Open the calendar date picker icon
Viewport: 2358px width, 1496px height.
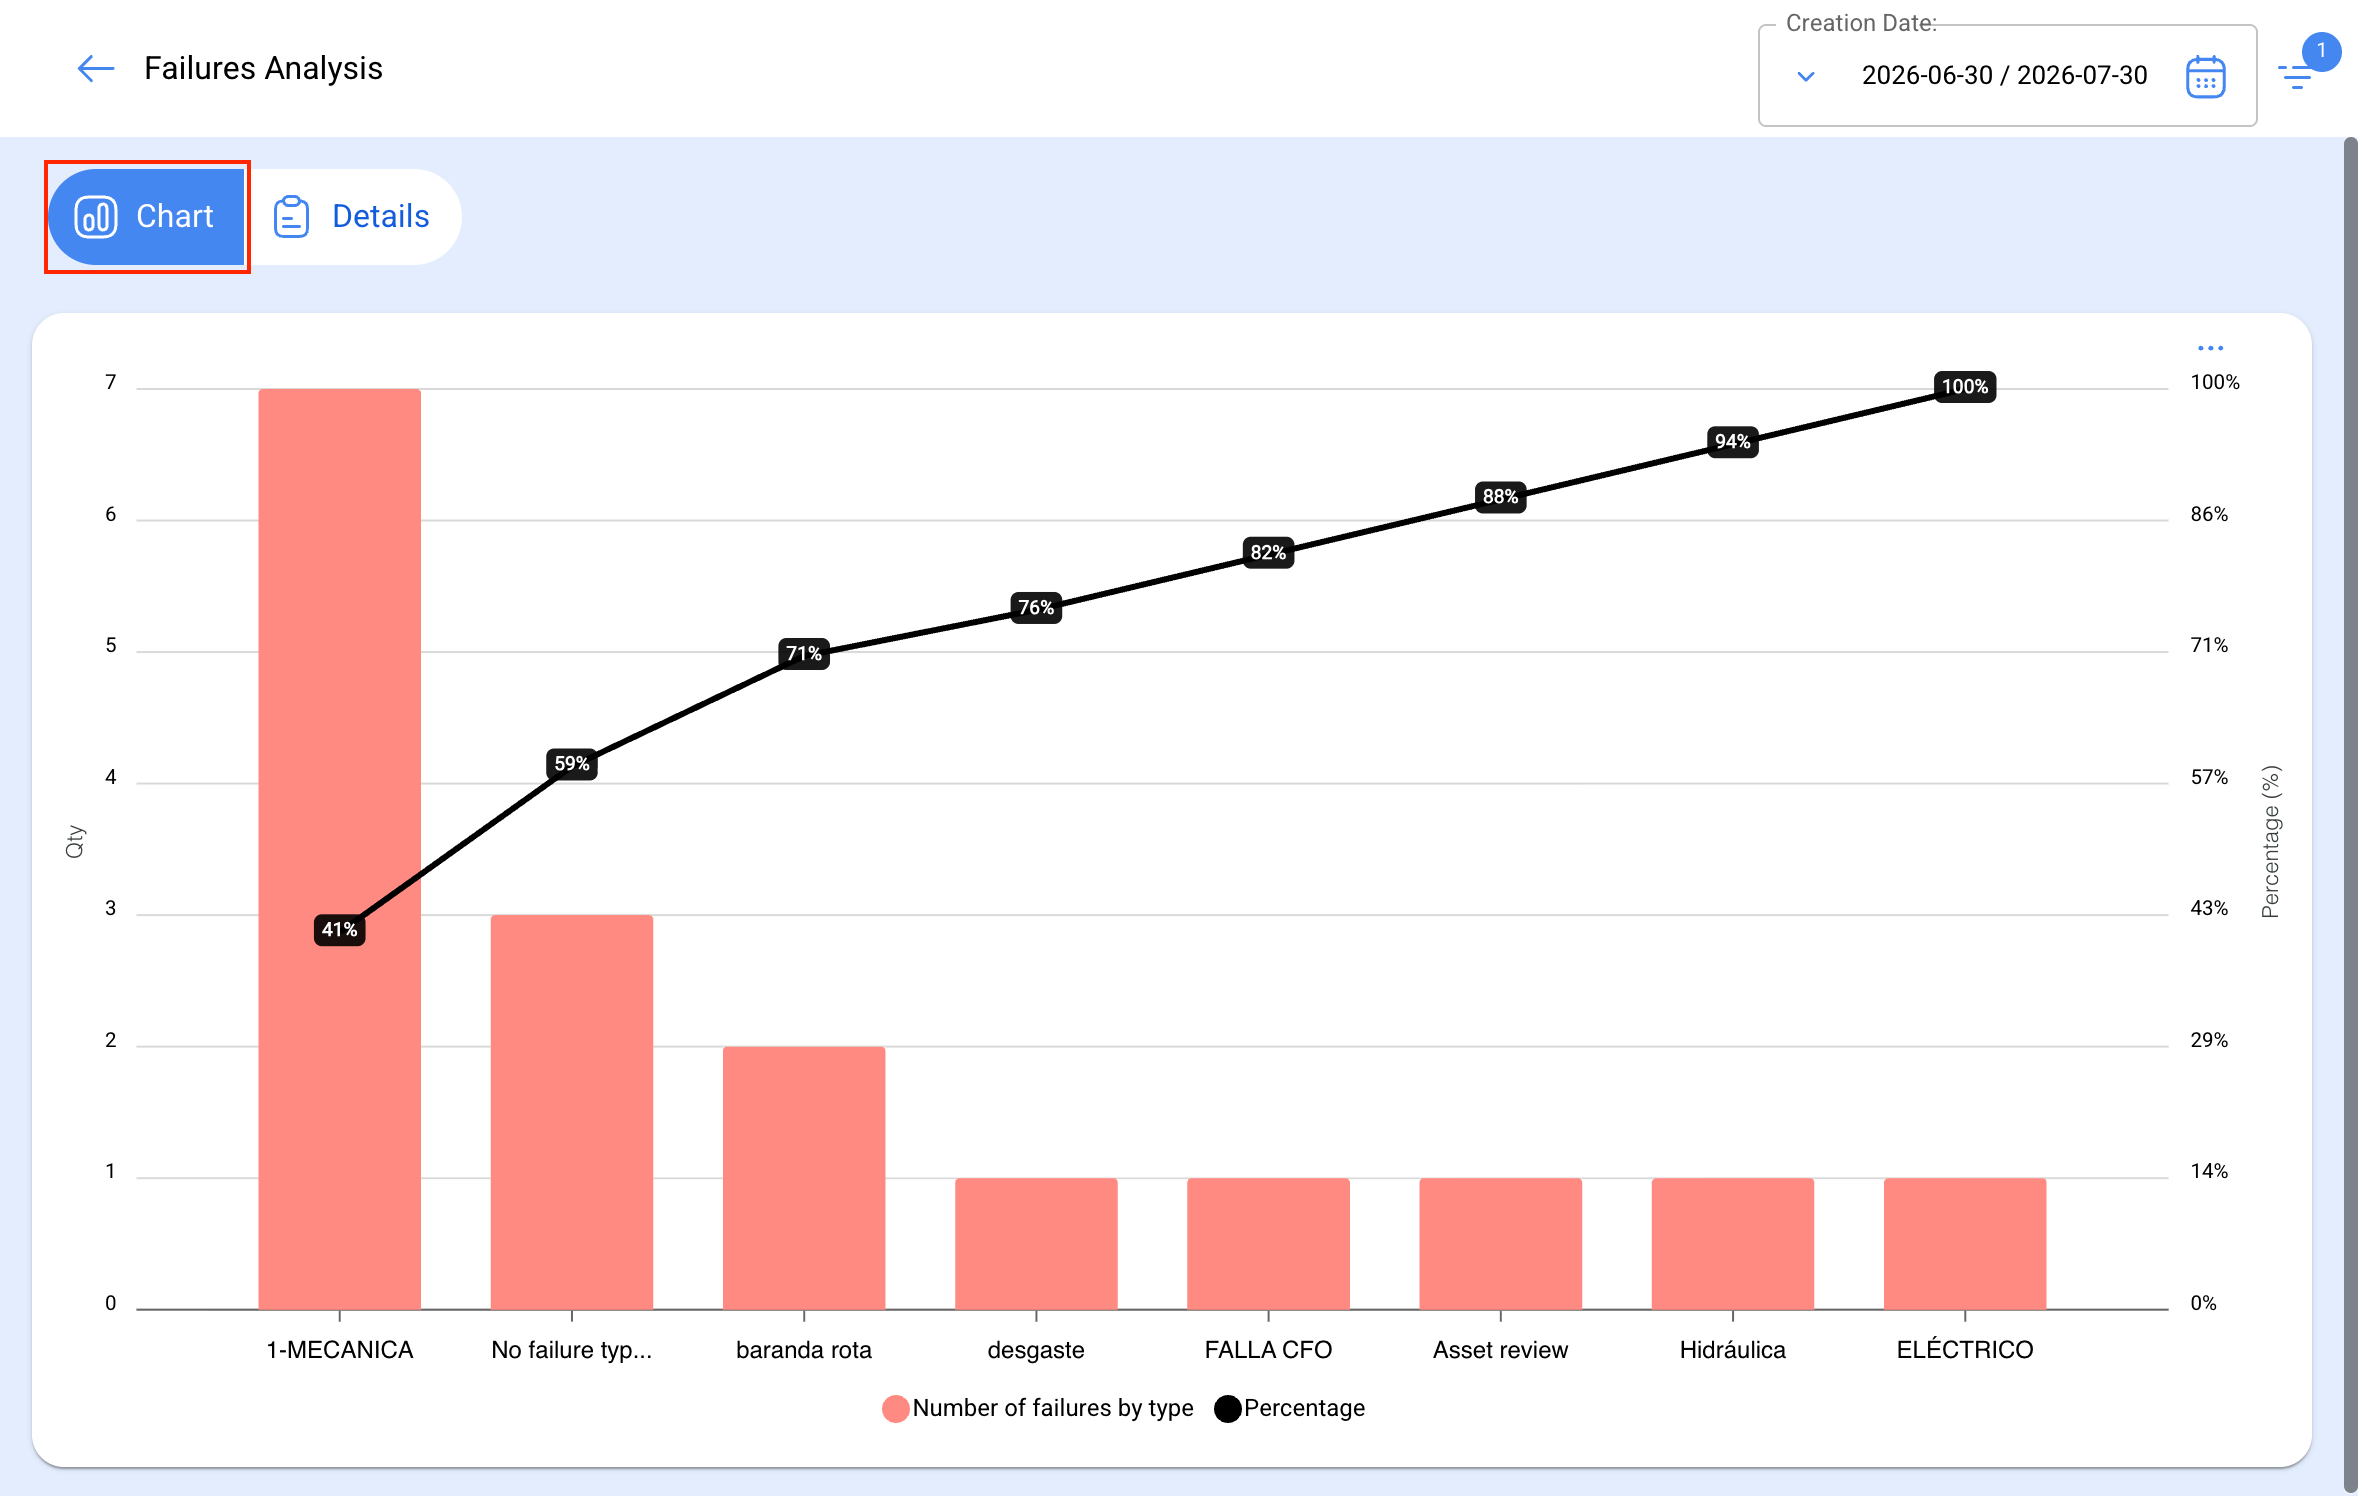pyautogui.click(x=2205, y=77)
